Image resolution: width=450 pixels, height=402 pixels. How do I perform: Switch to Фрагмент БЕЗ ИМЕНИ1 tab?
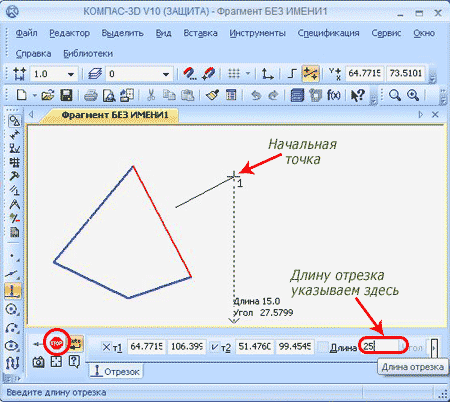click(115, 115)
